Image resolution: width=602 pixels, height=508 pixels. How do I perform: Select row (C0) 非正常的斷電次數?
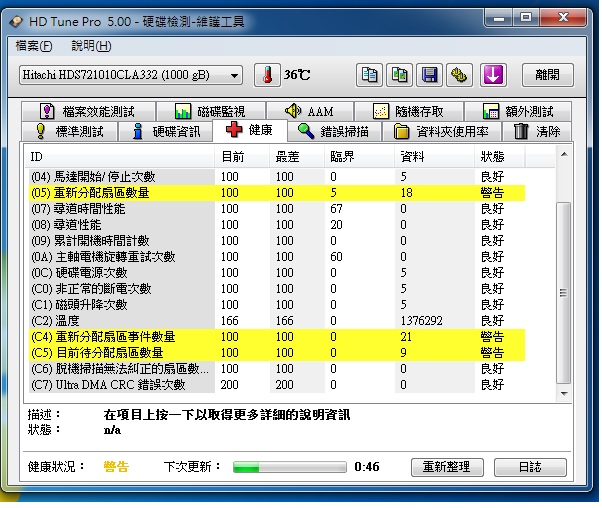pos(277,289)
